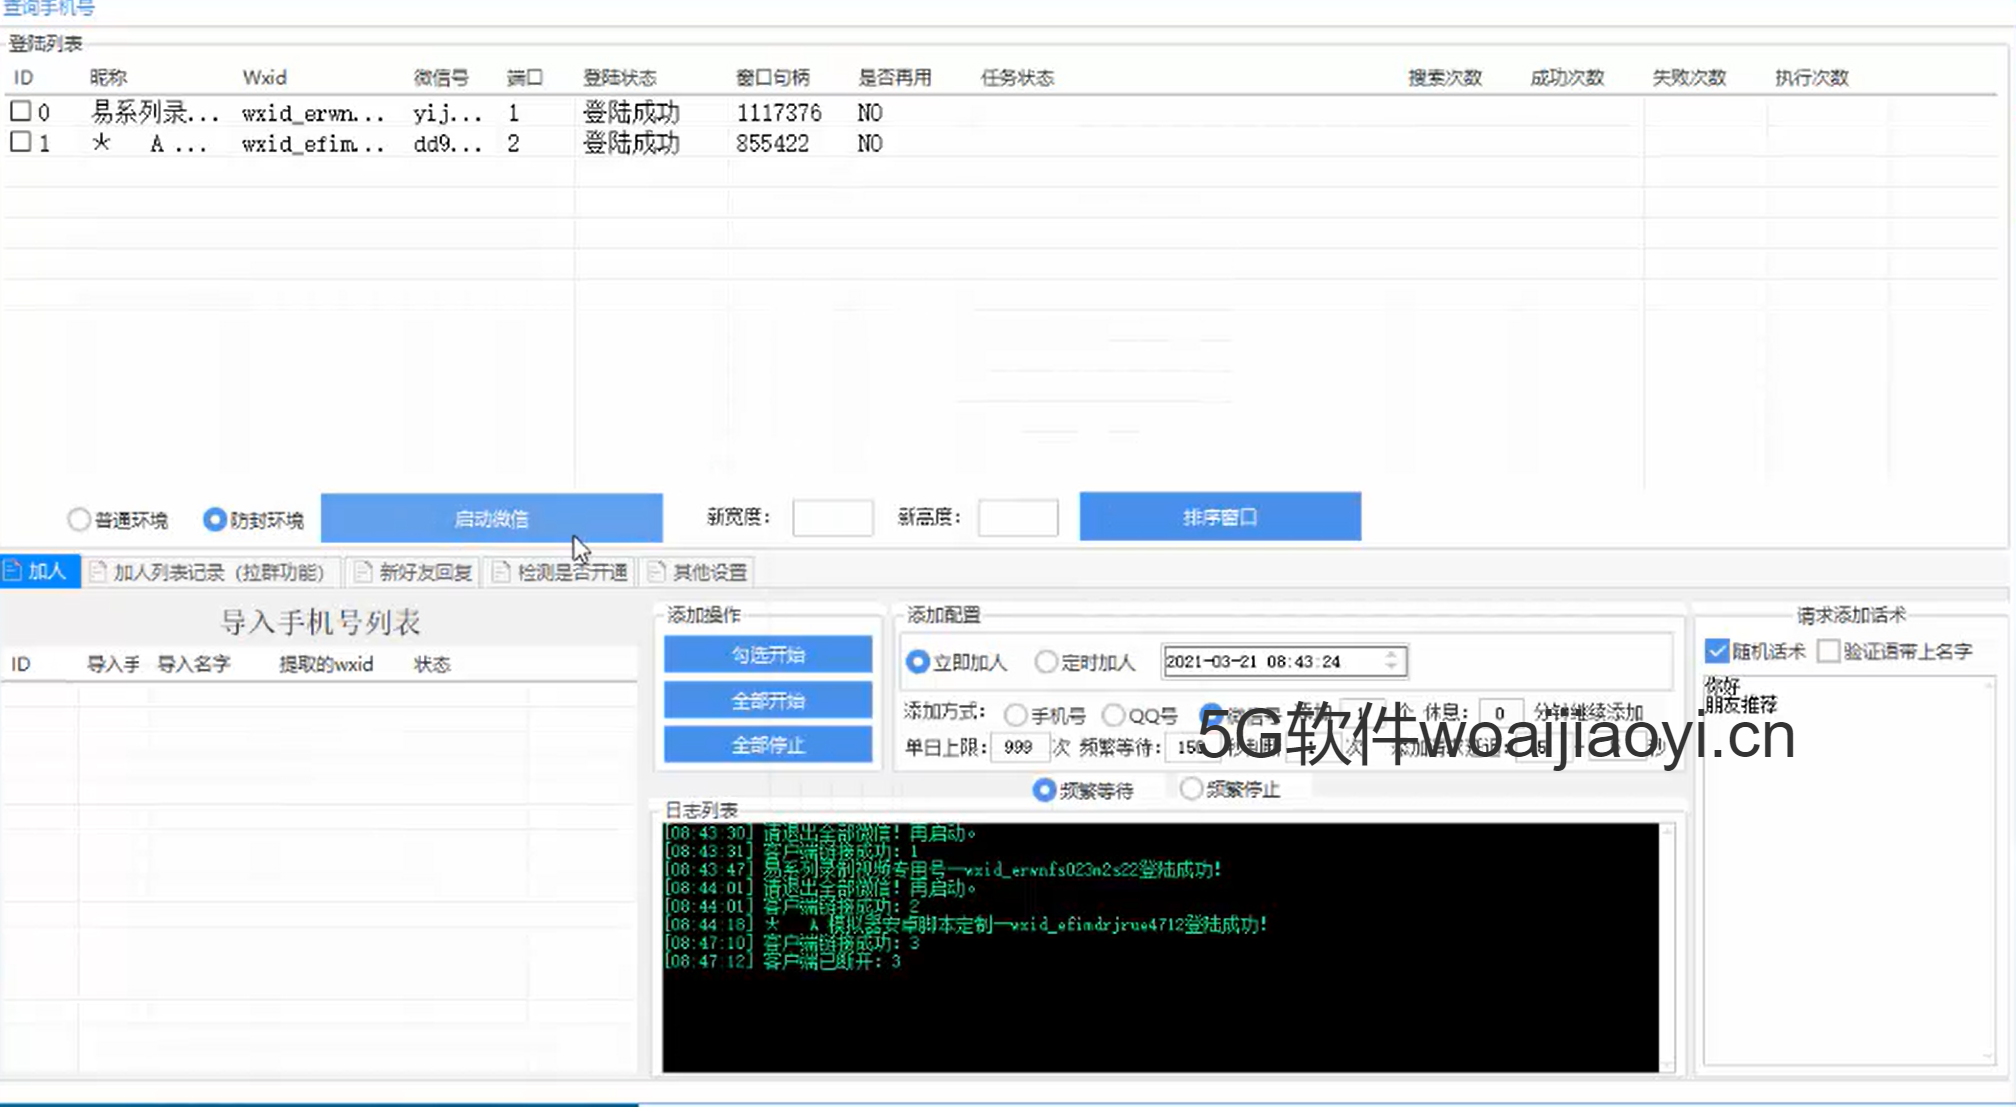This screenshot has width=2016, height=1107.
Task: Click the 导入手 column header
Action: click(x=113, y=664)
